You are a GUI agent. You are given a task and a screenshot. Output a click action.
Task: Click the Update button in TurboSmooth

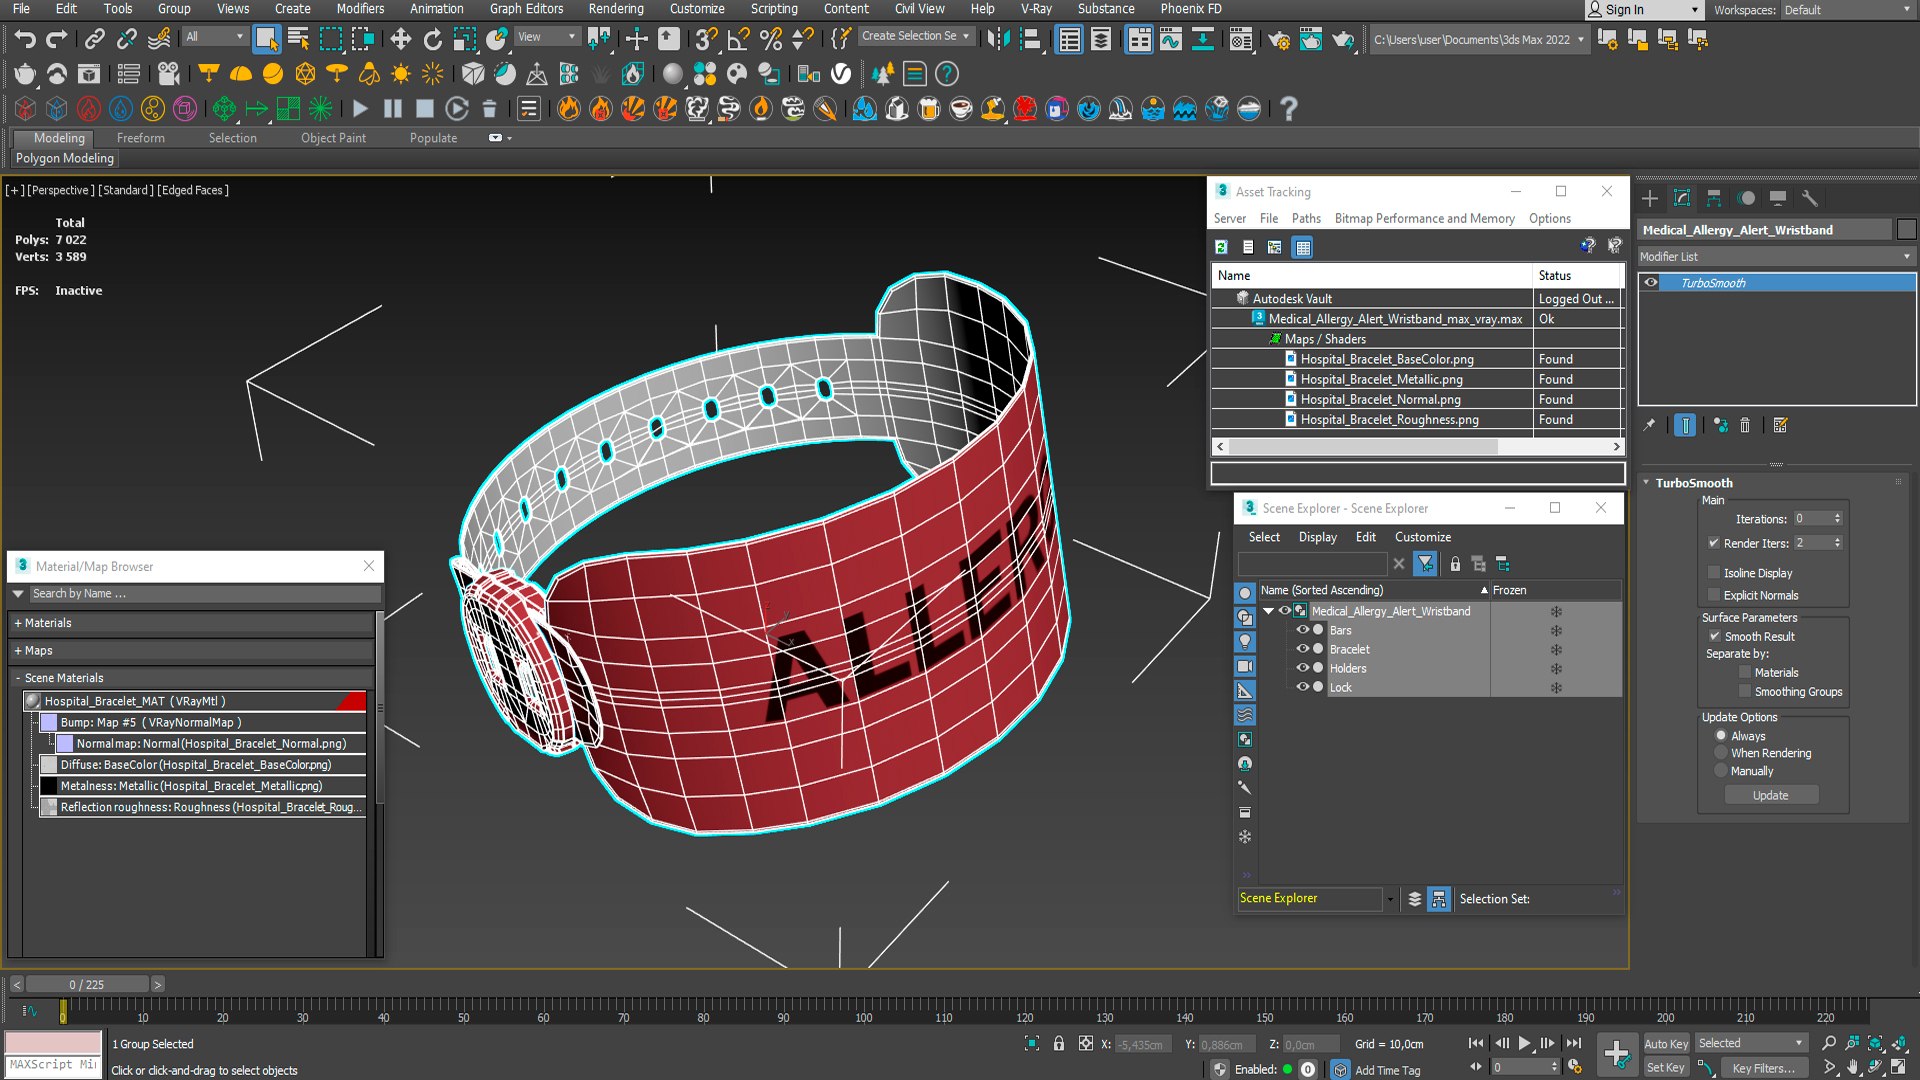tap(1770, 795)
